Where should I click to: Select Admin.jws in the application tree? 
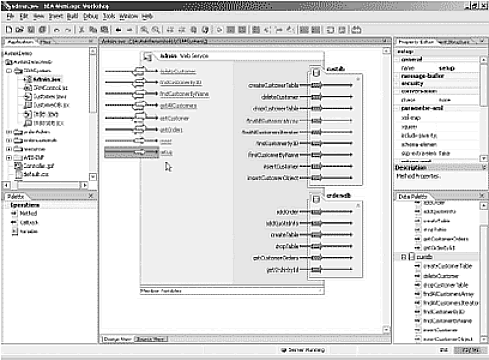coord(47,79)
